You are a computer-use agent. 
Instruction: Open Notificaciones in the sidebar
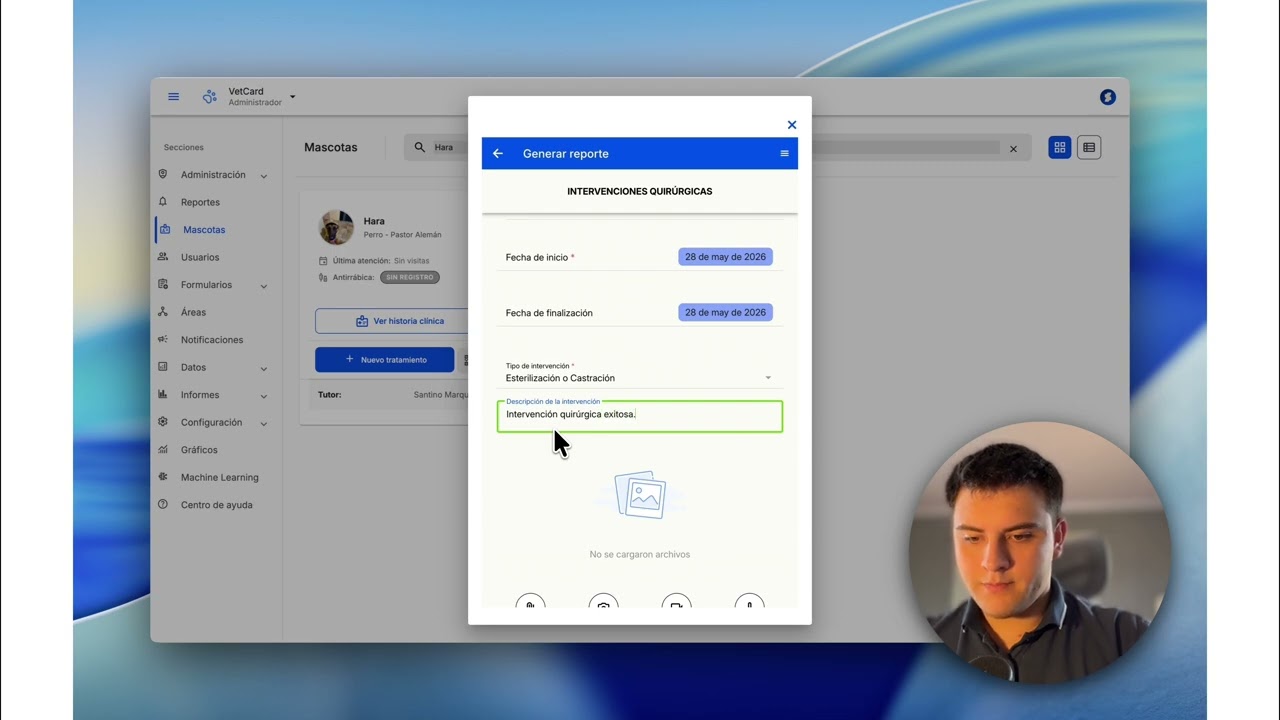point(212,340)
